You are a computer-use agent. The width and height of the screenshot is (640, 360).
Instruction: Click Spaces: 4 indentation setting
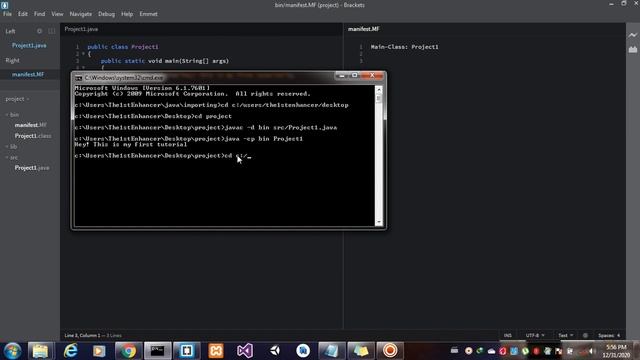[x=609, y=336]
